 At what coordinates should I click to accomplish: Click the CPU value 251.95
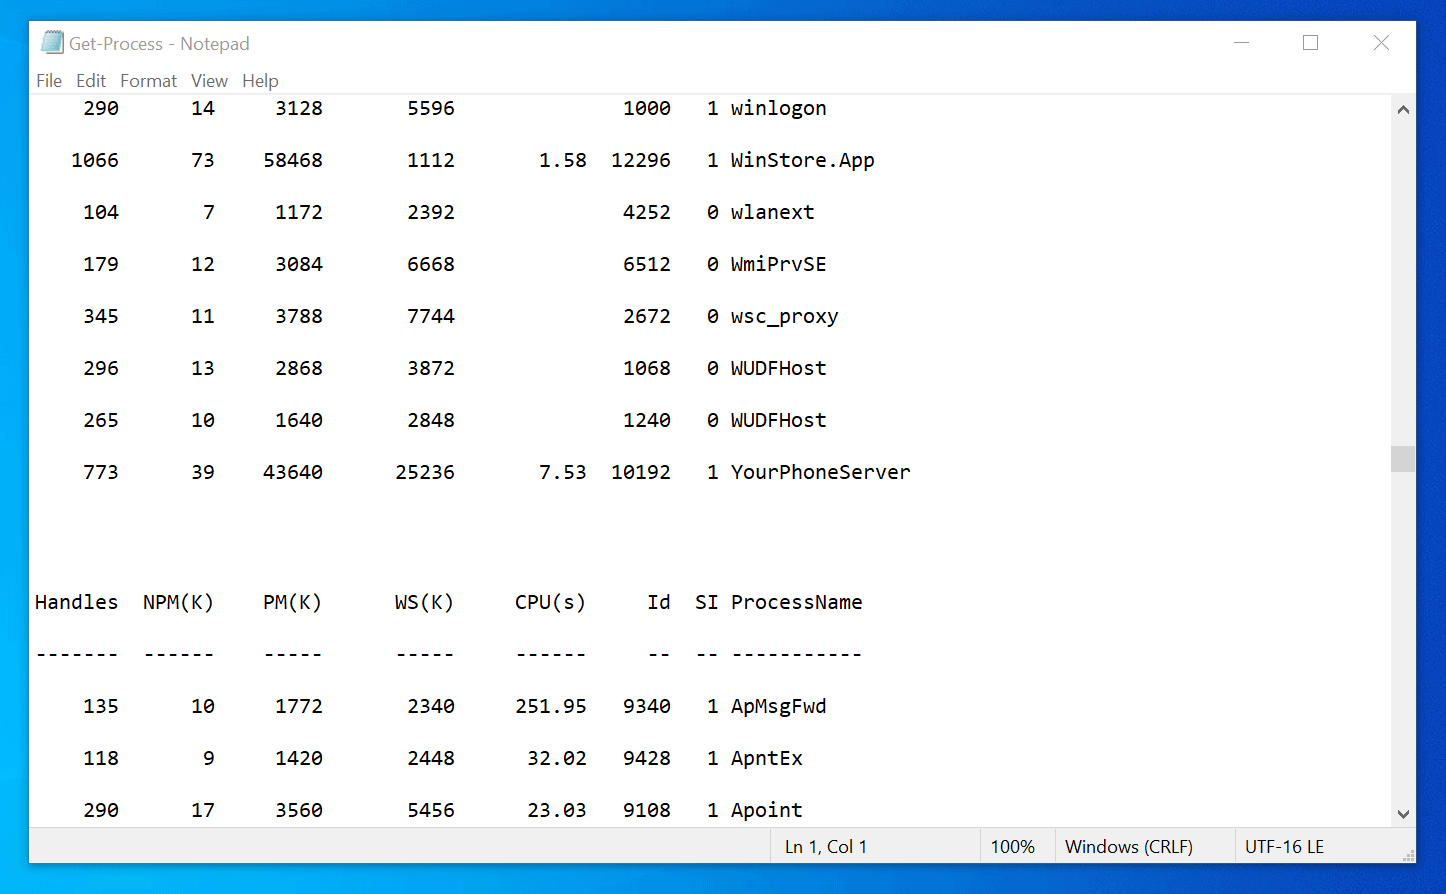pyautogui.click(x=551, y=706)
